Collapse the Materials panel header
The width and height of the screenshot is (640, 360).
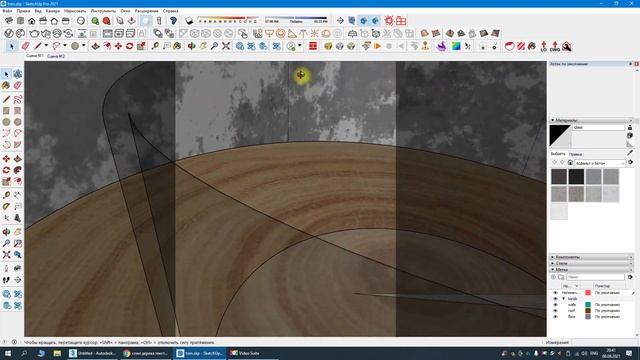[x=591, y=120]
